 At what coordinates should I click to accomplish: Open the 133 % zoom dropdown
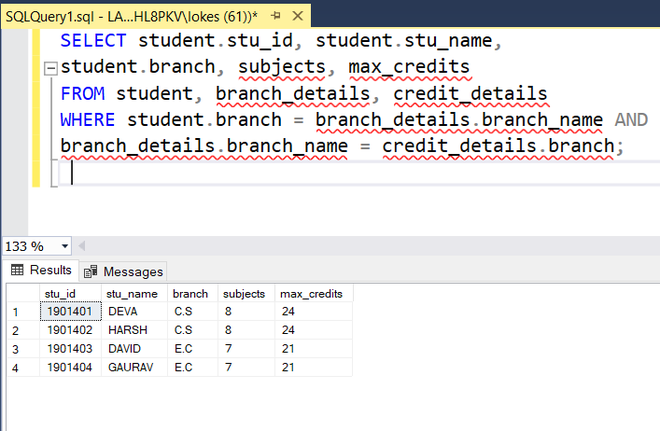(x=65, y=246)
